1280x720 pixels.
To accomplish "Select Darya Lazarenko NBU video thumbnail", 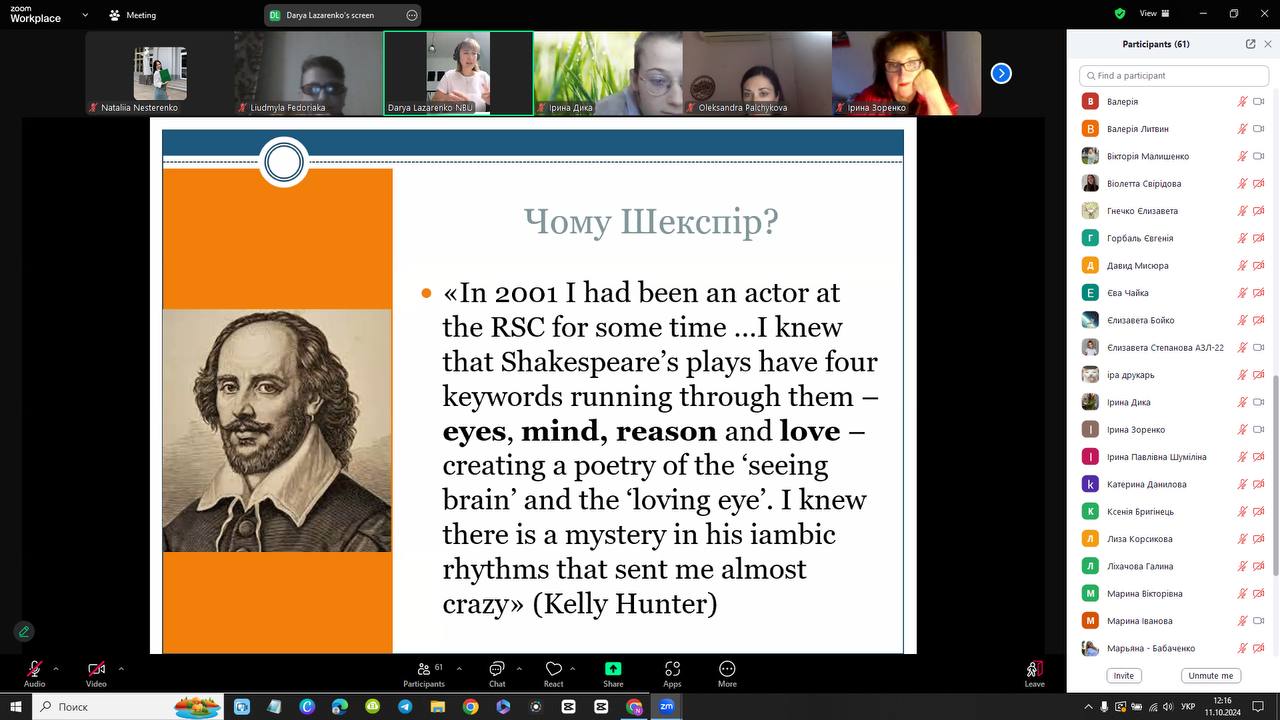I will tap(458, 73).
